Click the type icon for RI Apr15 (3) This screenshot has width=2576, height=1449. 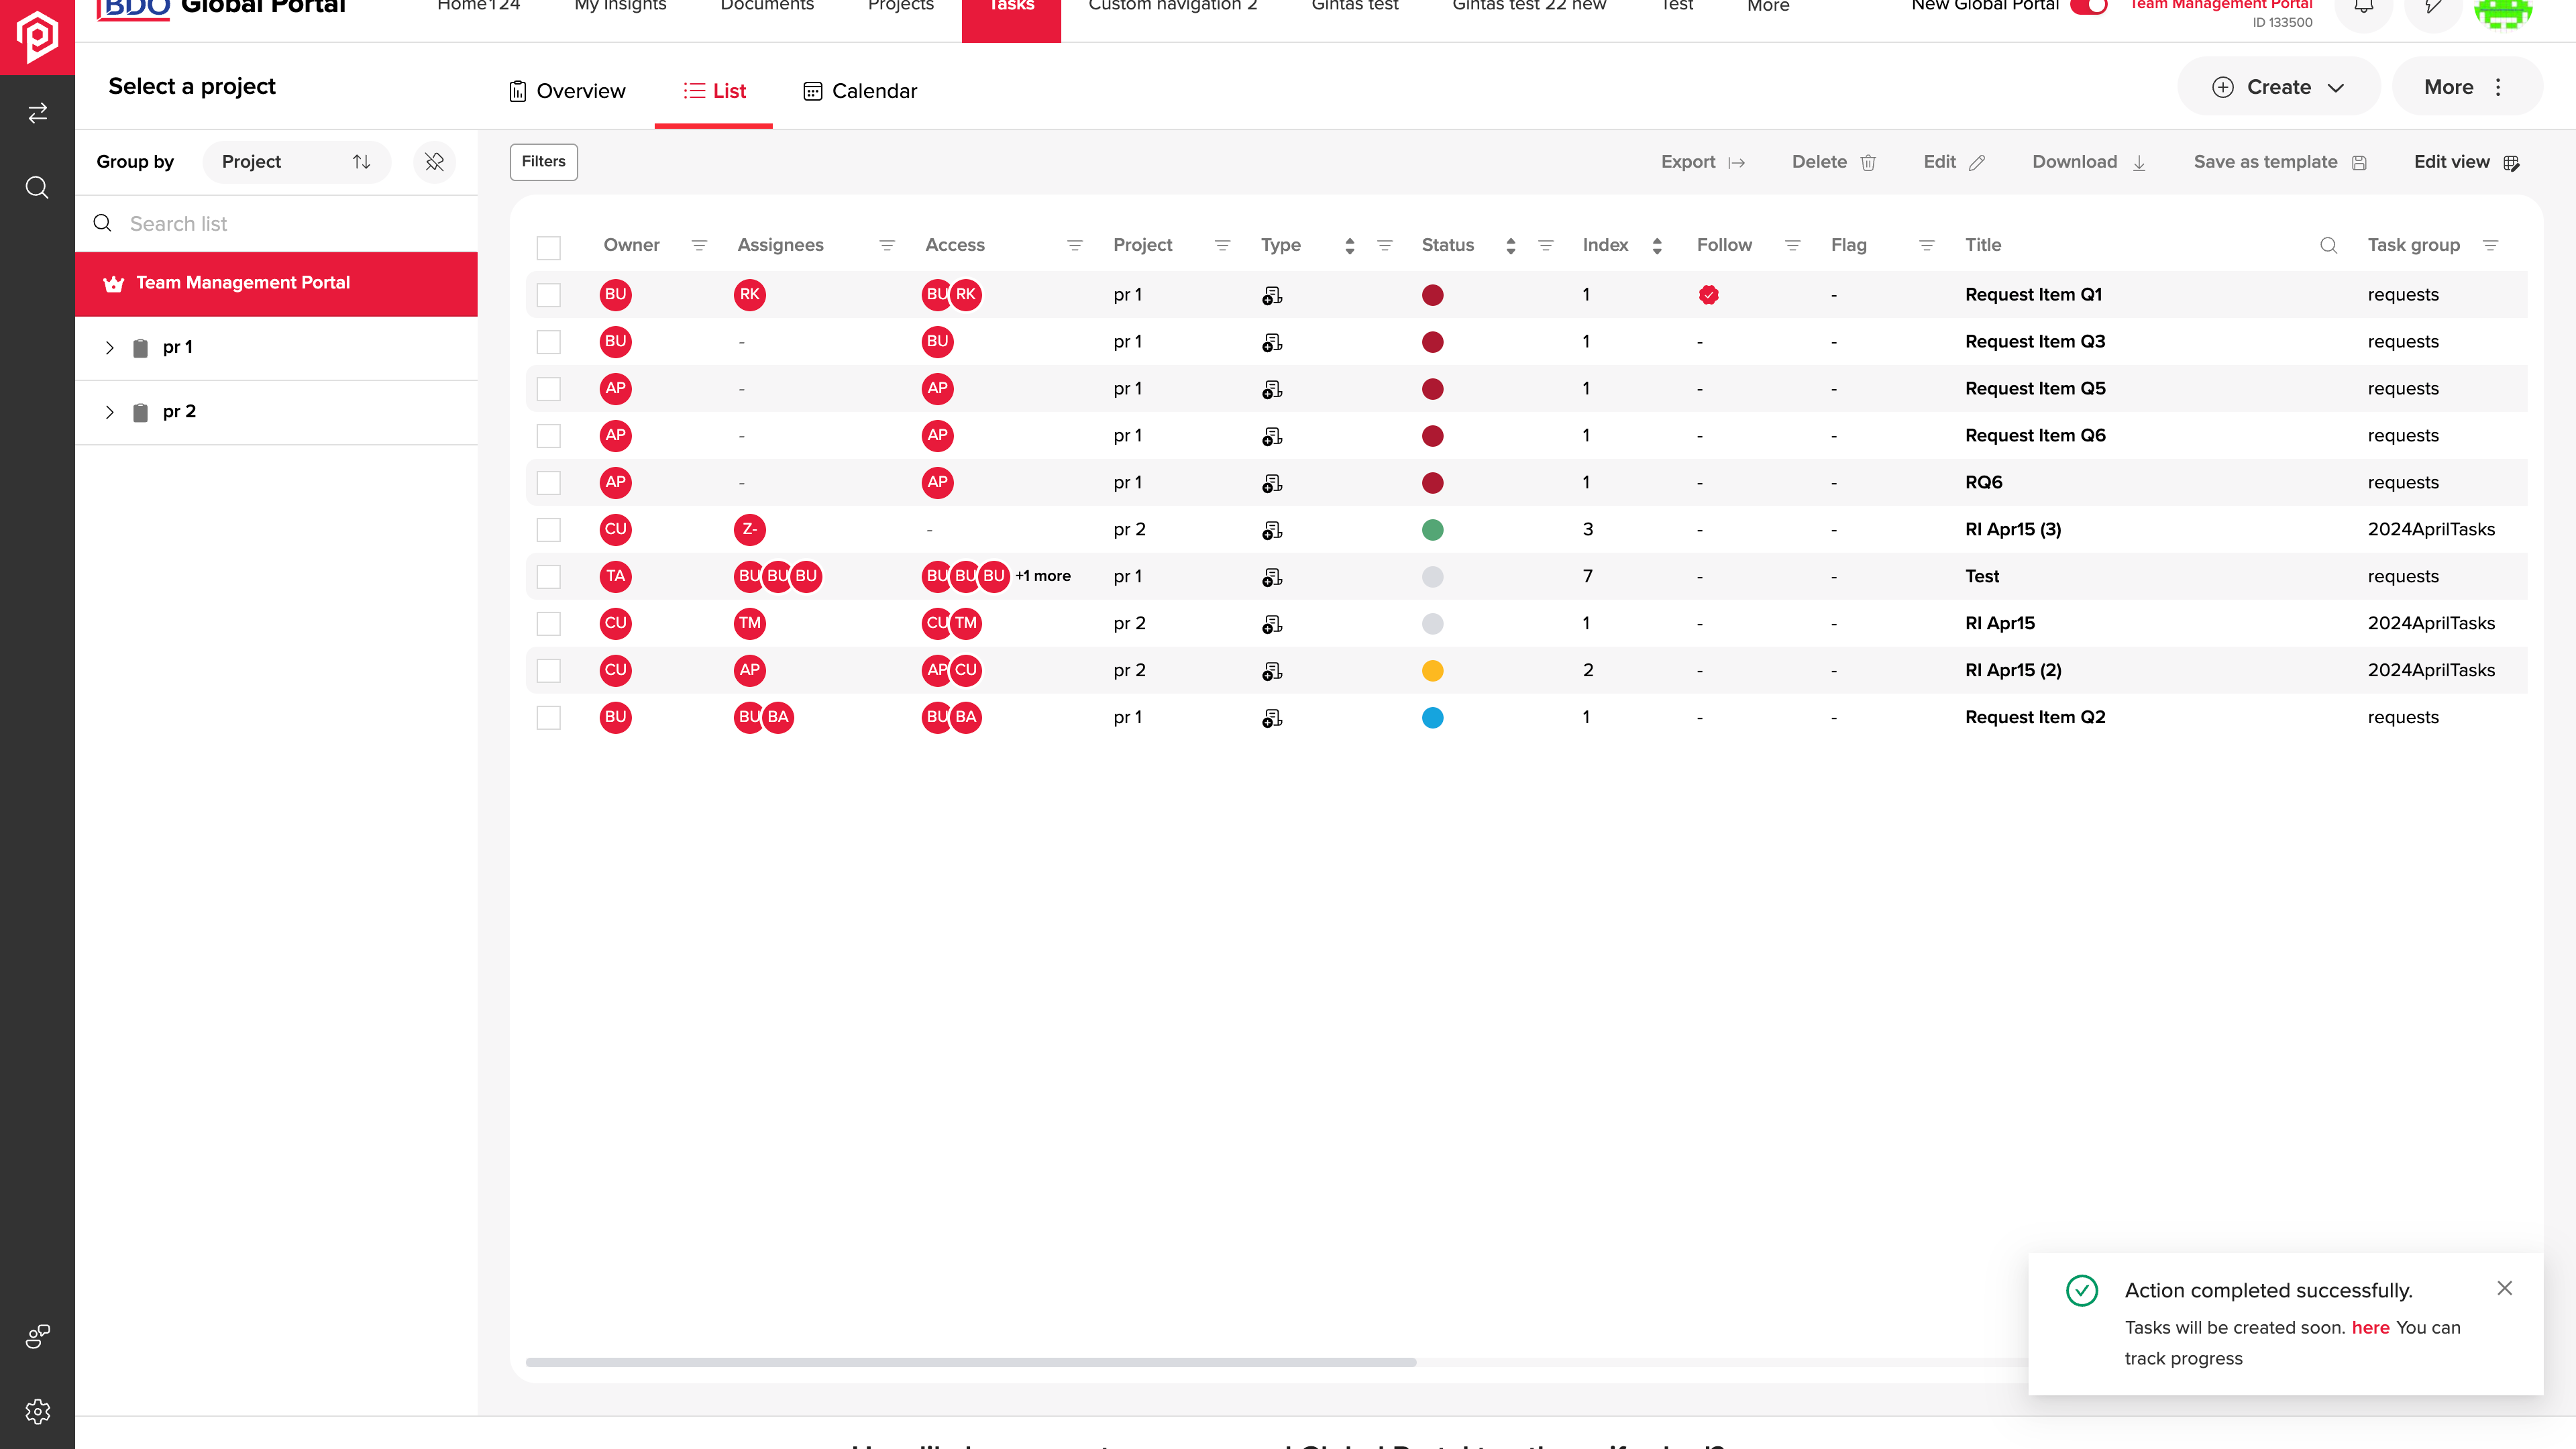tap(1271, 530)
